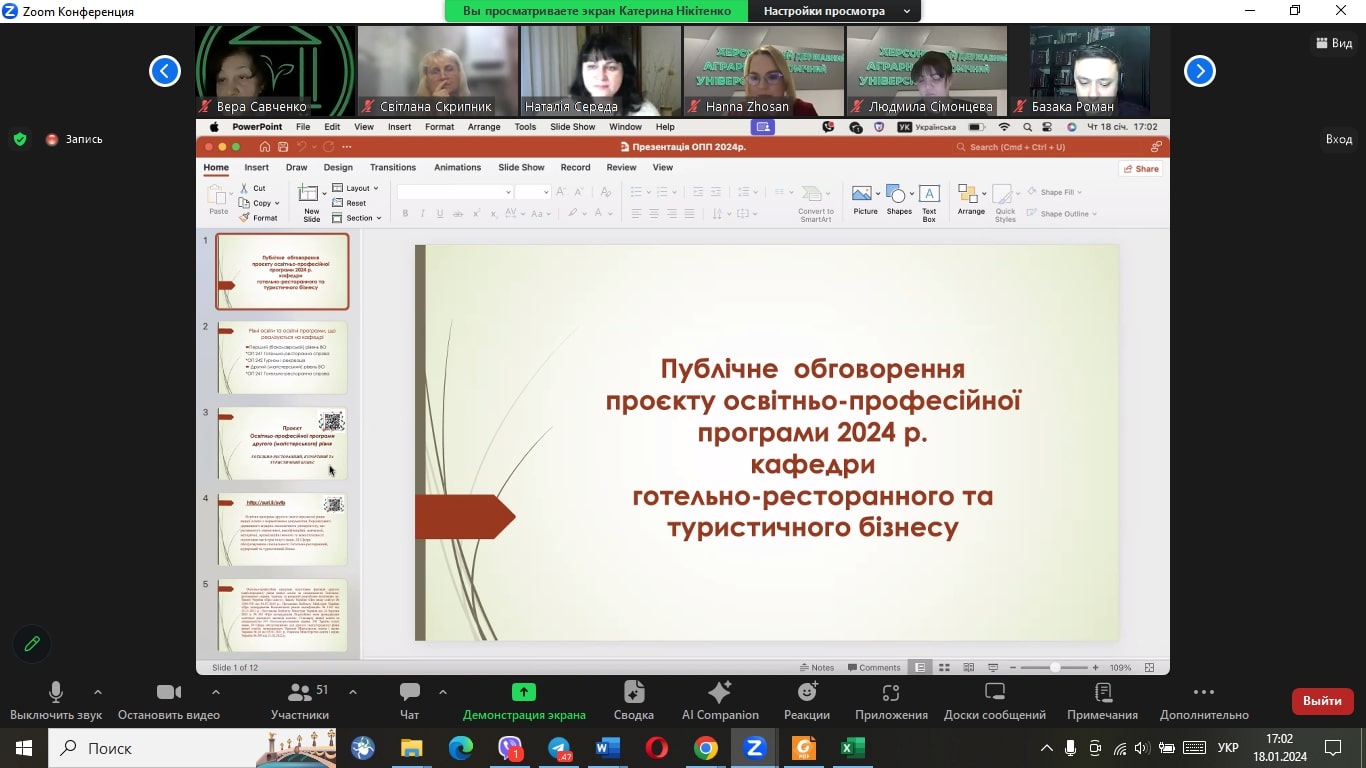Open the Animations ribbon tab

[457, 167]
